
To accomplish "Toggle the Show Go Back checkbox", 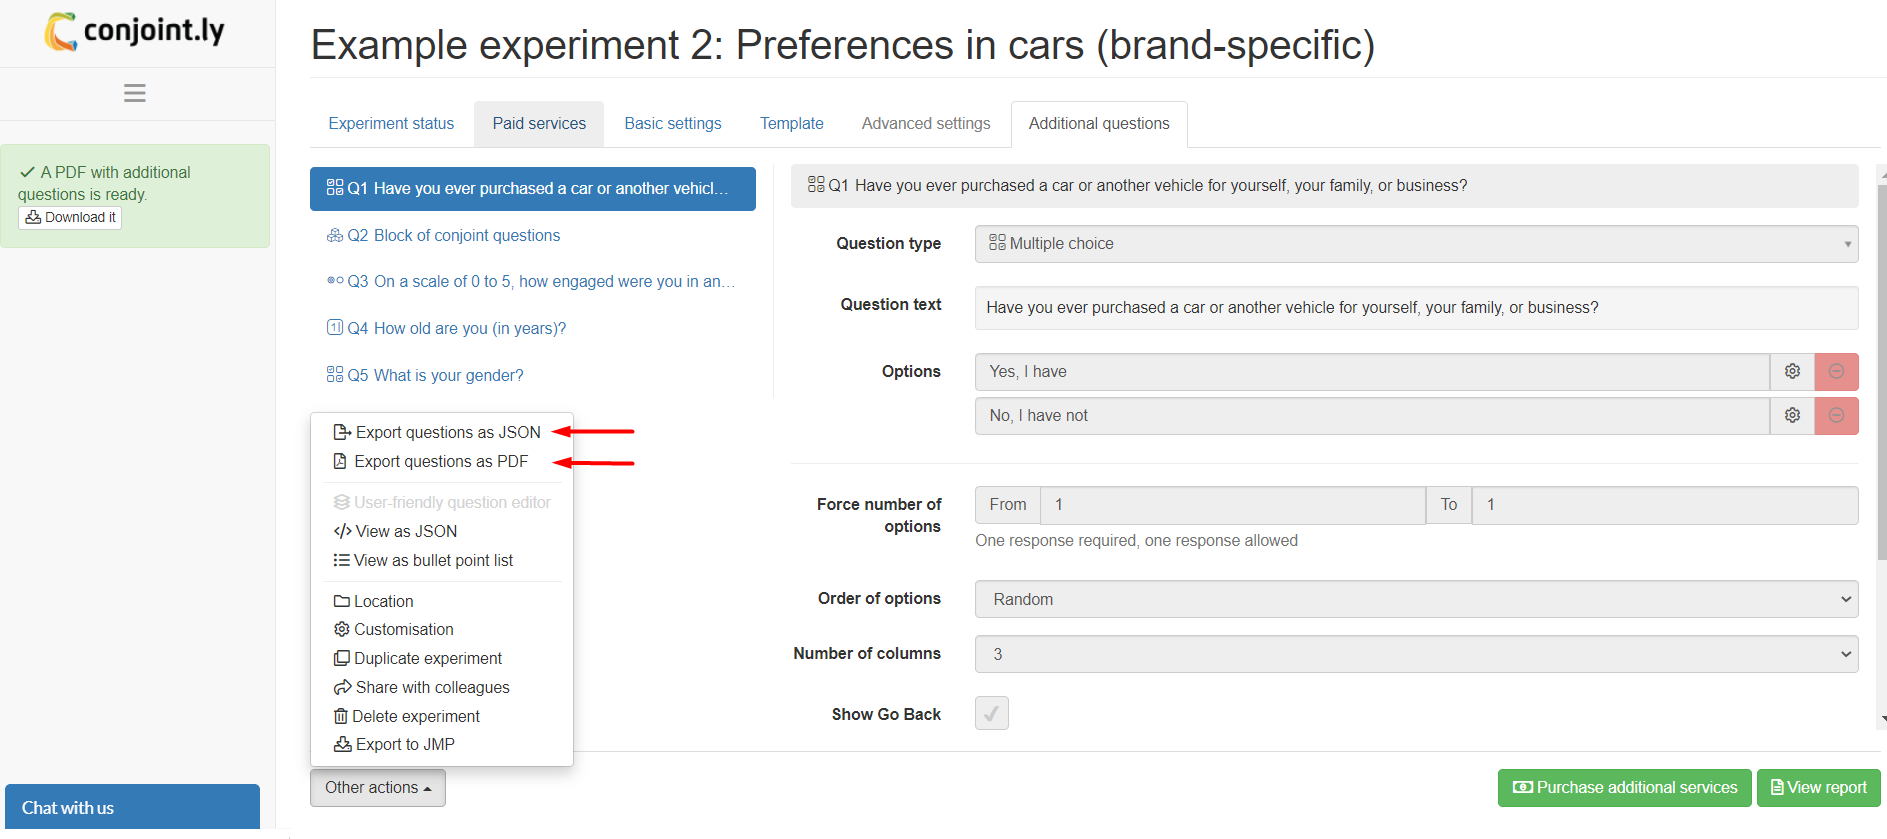I will (x=992, y=714).
